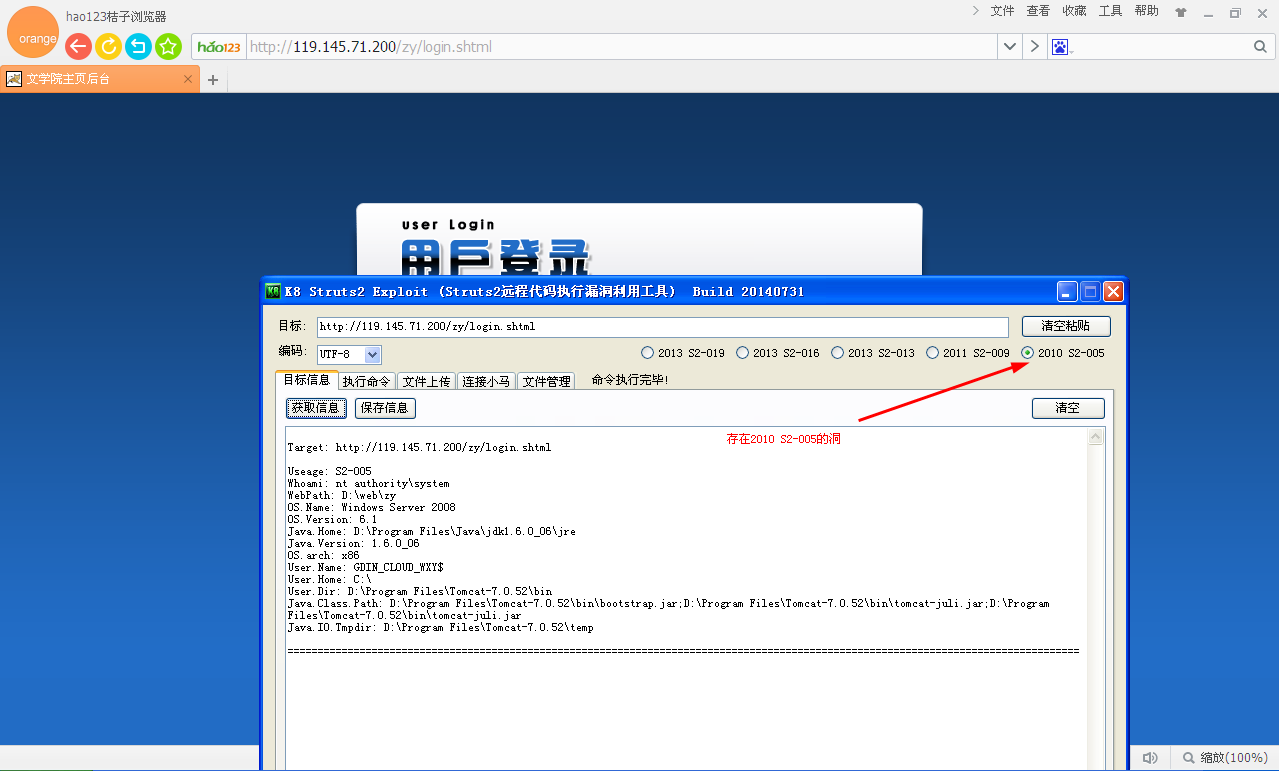Open the address bar history dropdown

point(1010,47)
